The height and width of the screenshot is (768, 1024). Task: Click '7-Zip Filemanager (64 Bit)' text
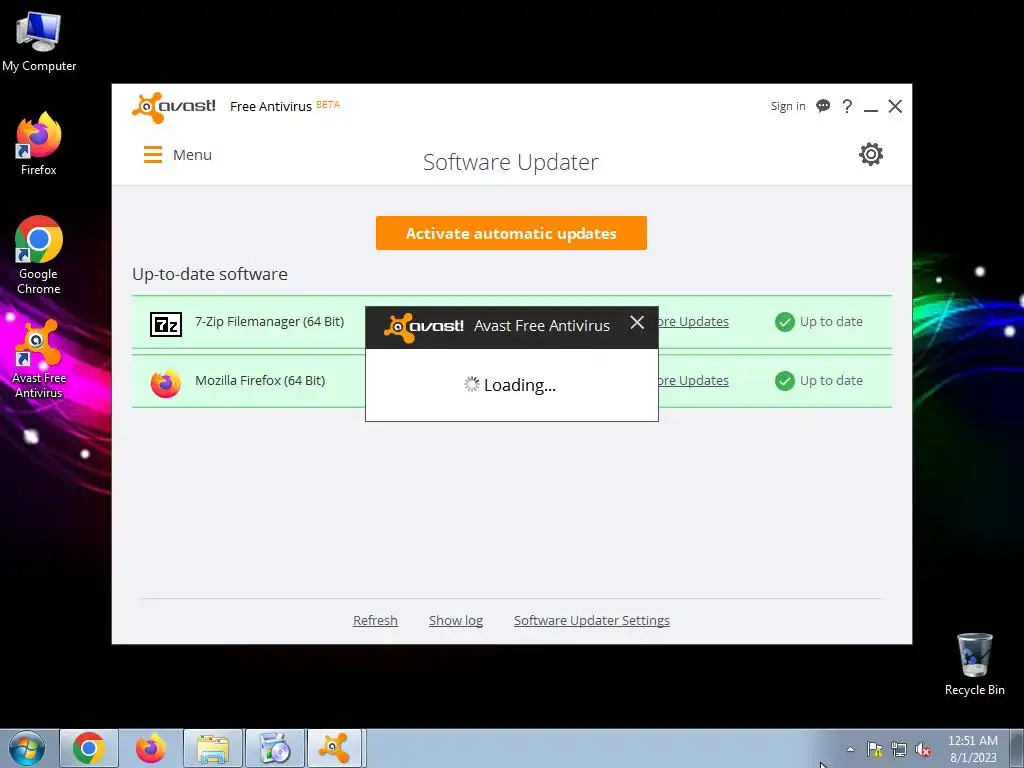coord(269,321)
